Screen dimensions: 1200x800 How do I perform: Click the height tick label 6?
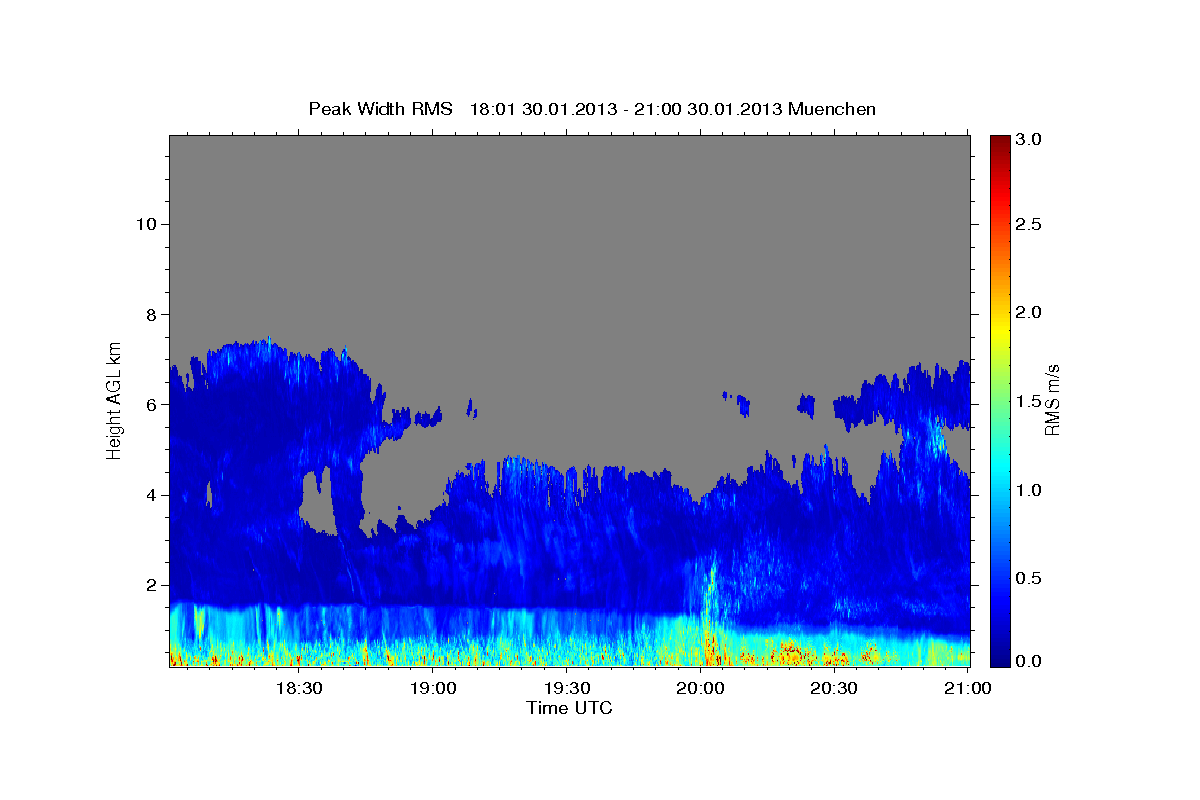click(149, 404)
